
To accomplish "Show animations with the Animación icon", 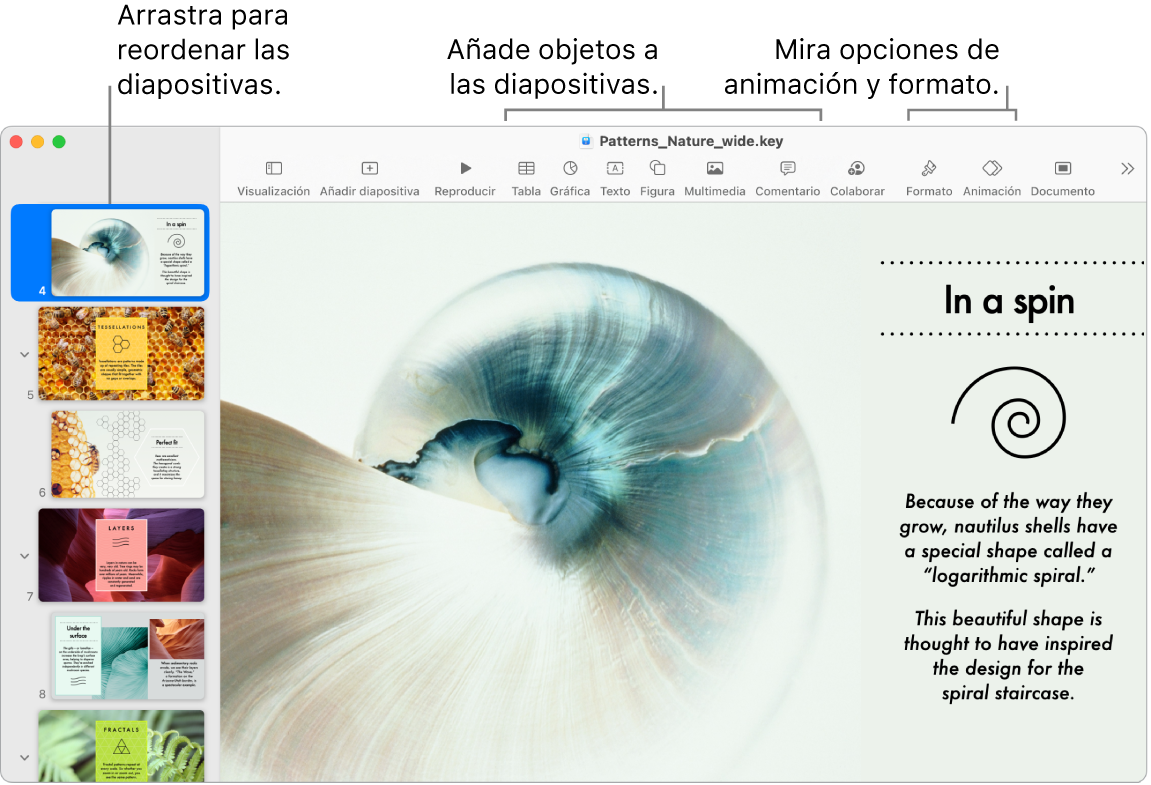I will click(991, 176).
